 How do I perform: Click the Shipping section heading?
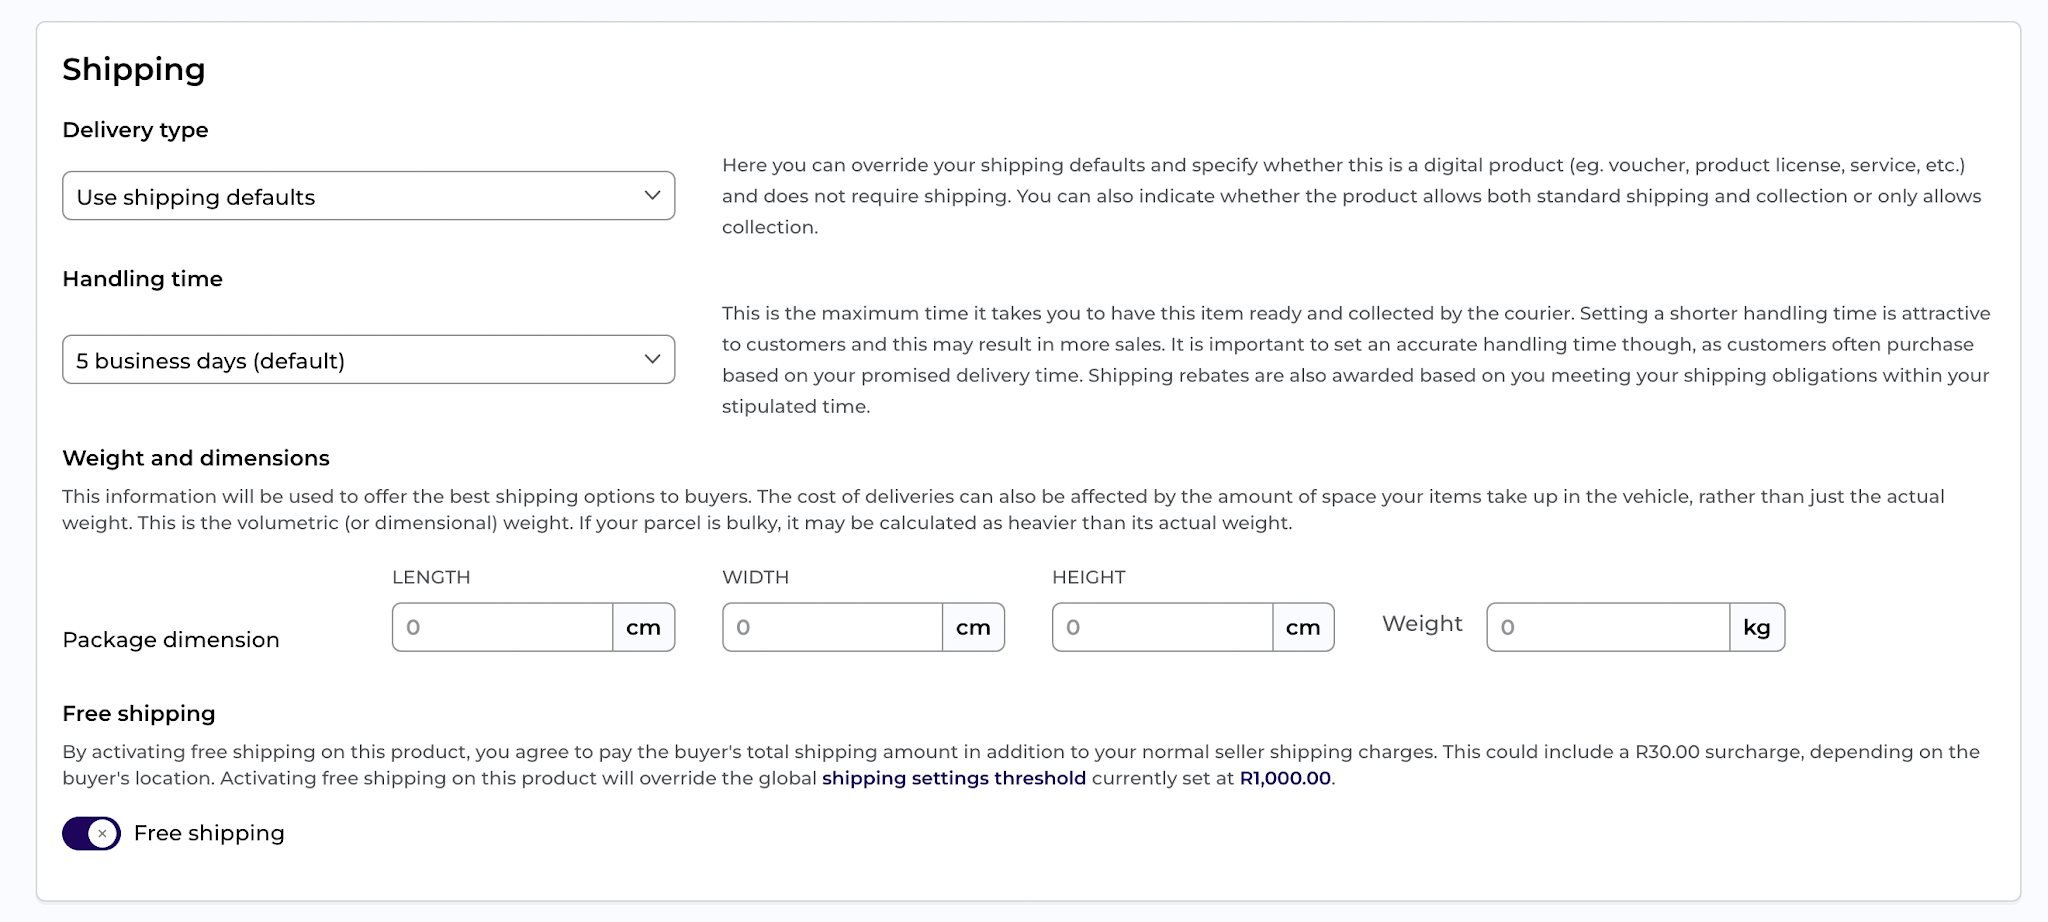coord(134,69)
